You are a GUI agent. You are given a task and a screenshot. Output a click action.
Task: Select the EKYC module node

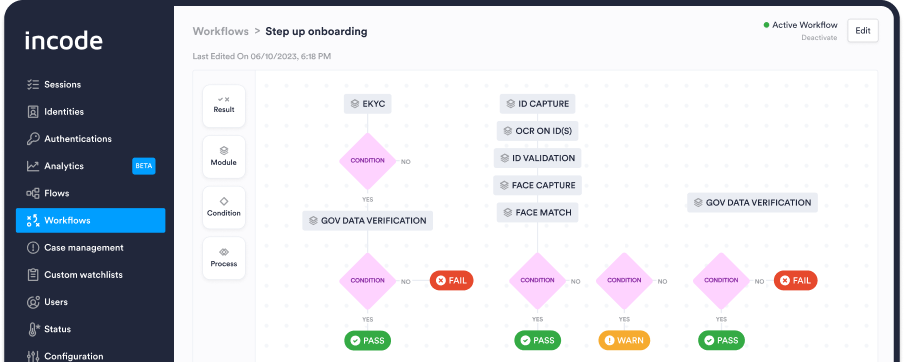click(x=368, y=104)
